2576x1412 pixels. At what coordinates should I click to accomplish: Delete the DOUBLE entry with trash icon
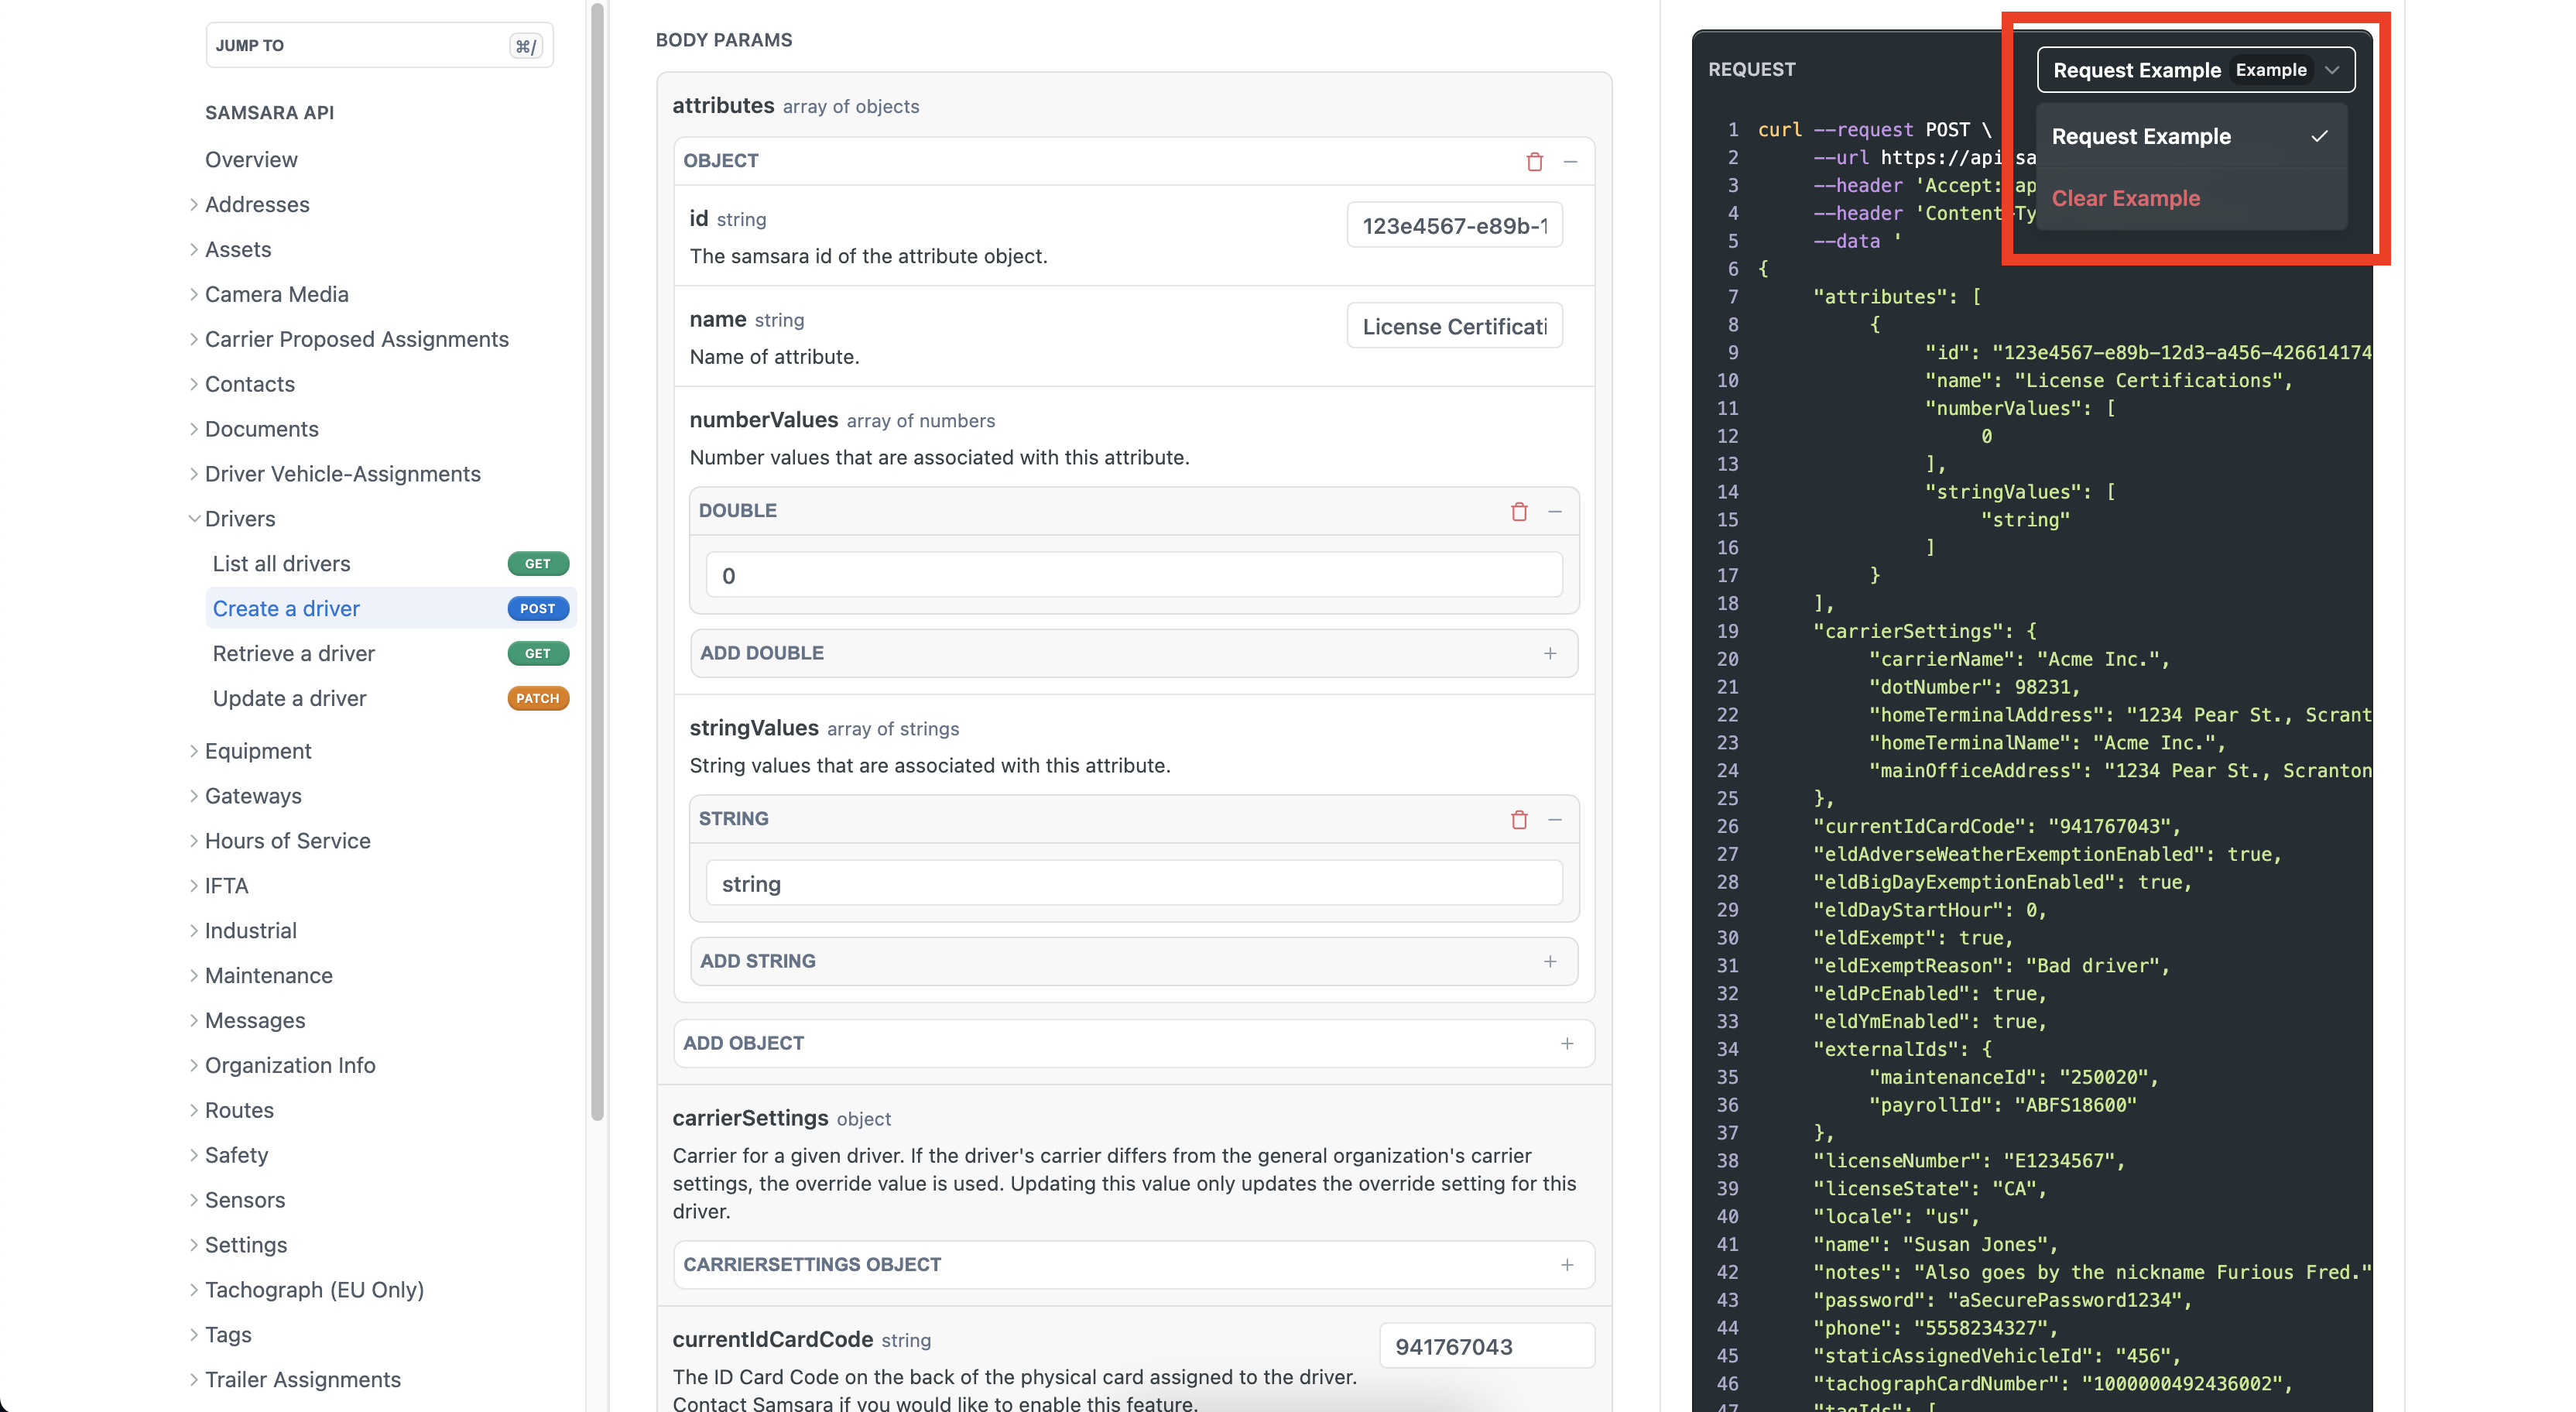(1518, 511)
